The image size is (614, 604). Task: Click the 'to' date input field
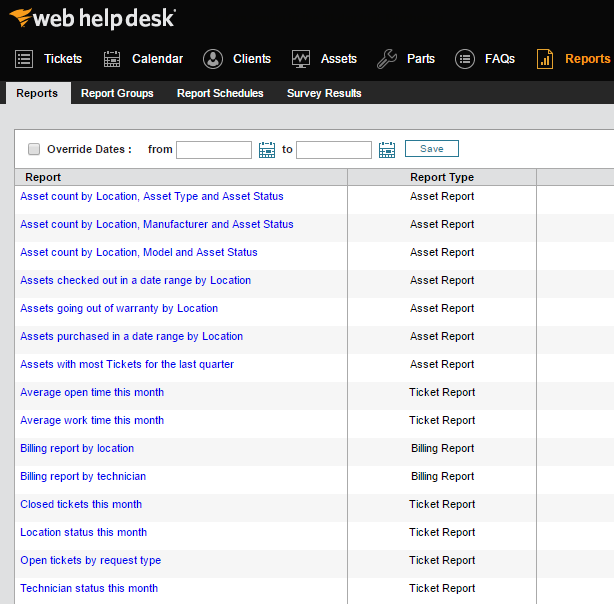(x=334, y=150)
